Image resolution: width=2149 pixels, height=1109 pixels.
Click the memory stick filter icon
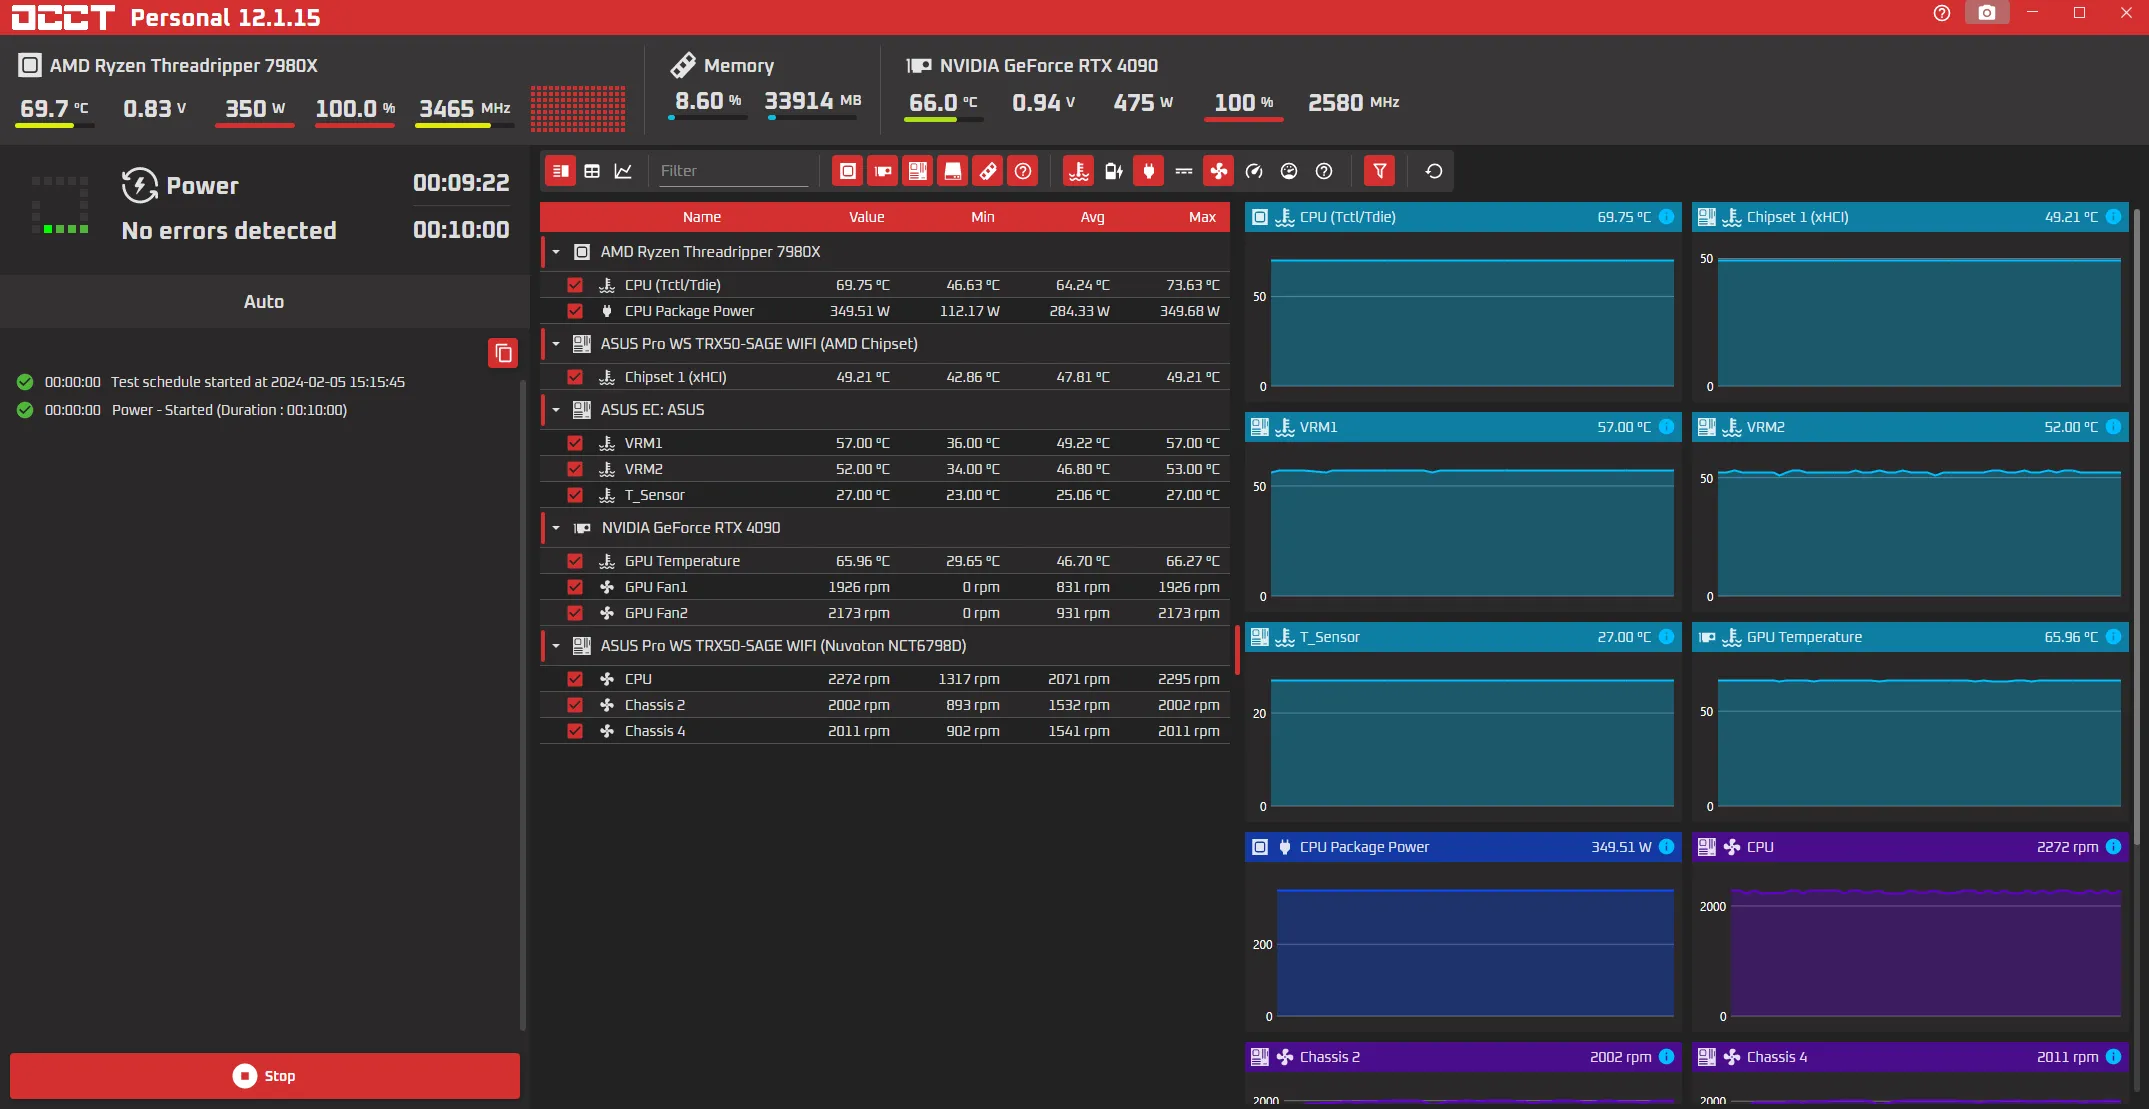(987, 171)
